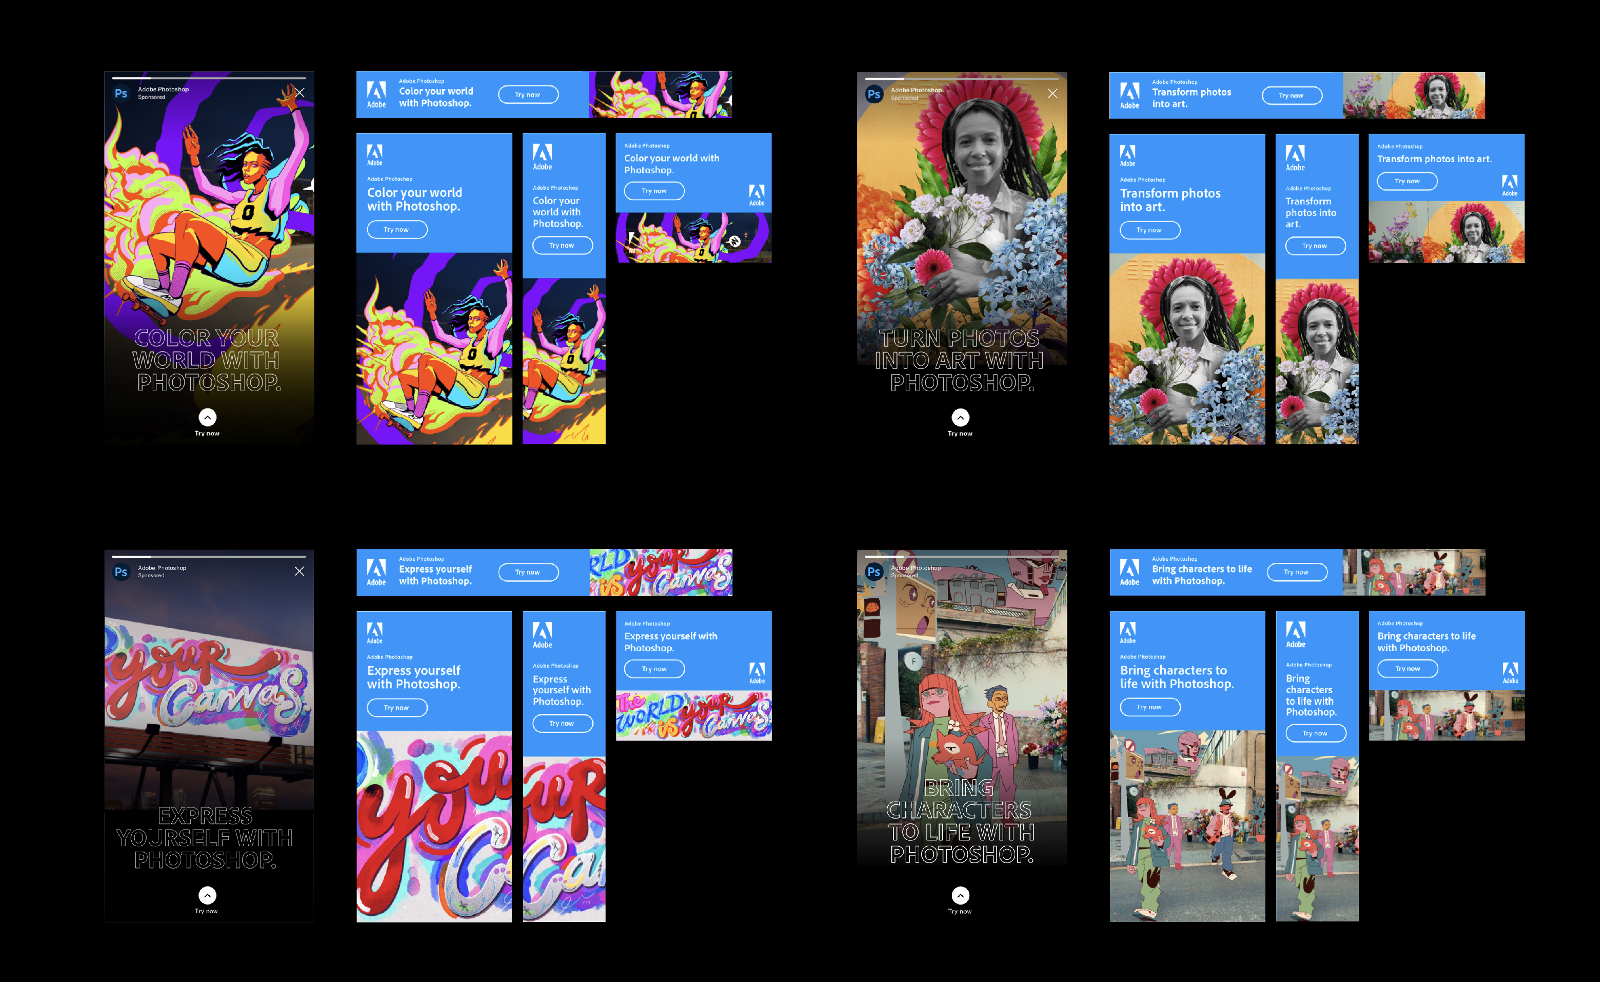Click the progress bar atop the 'Color your world' story
This screenshot has height=982, width=1600.
tap(208, 78)
